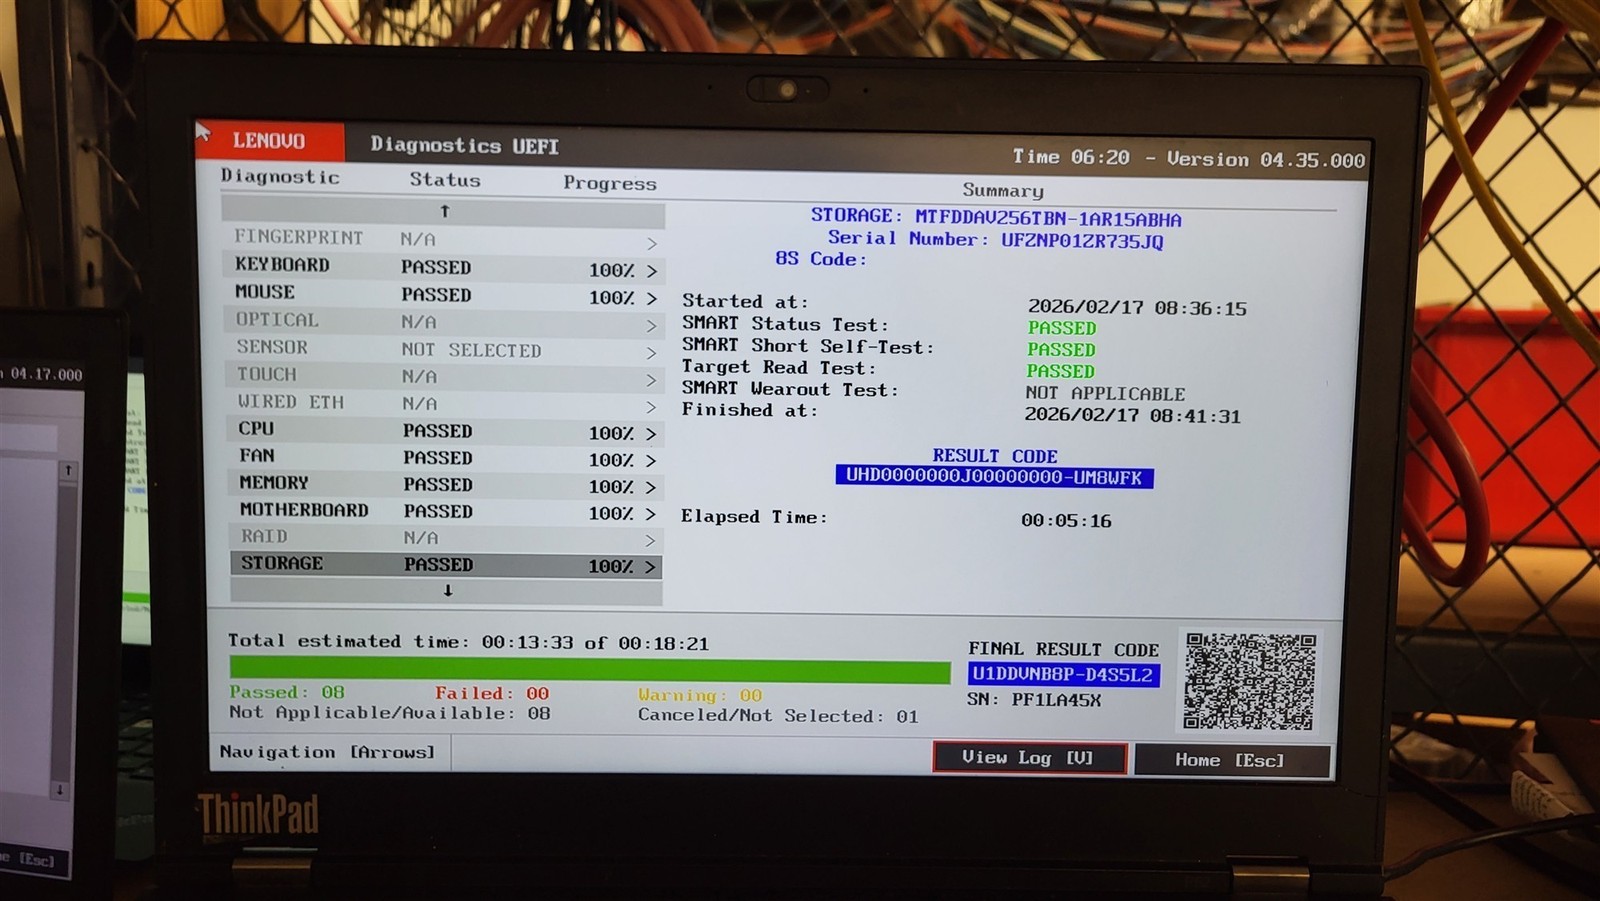Viewport: 1600px width, 901px height.
Task: Click the LENOVO logo badge
Action: 270,139
